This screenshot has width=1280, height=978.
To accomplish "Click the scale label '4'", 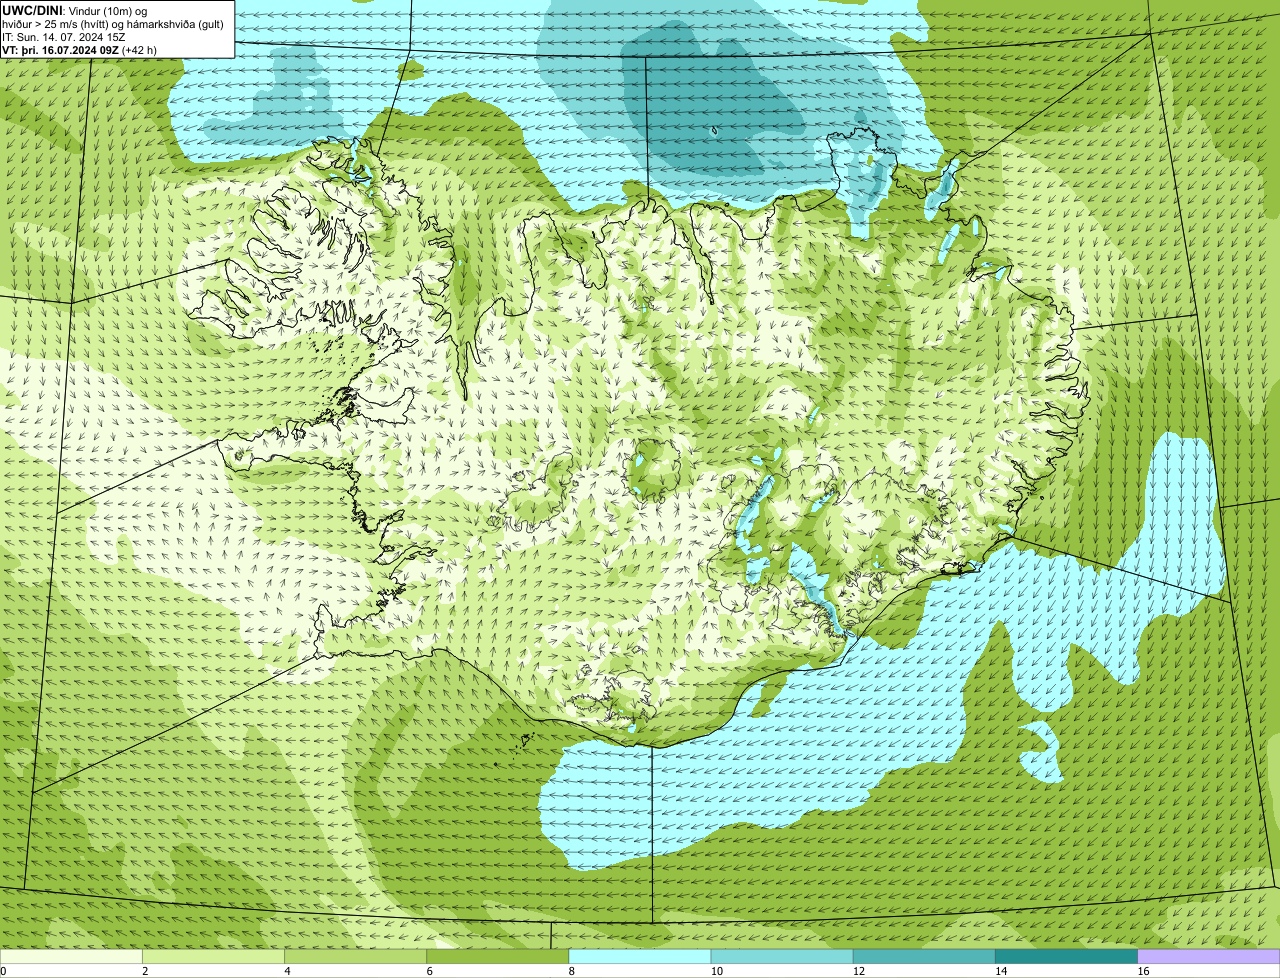I will pos(288,971).
